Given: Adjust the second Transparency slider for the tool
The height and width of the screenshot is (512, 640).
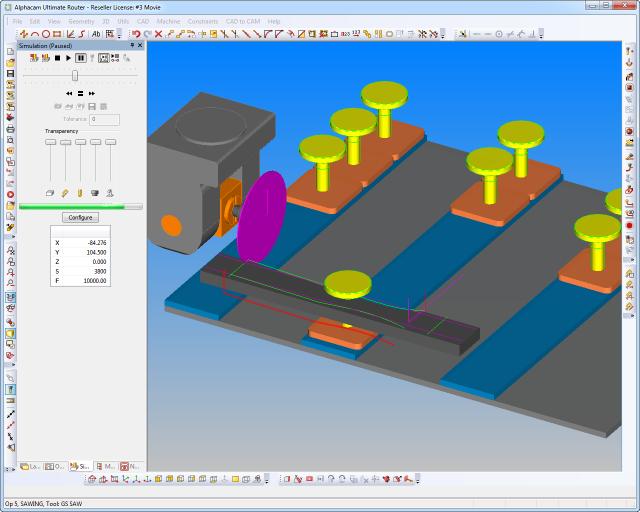Looking at the screenshot, I should pyautogui.click(x=65, y=142).
